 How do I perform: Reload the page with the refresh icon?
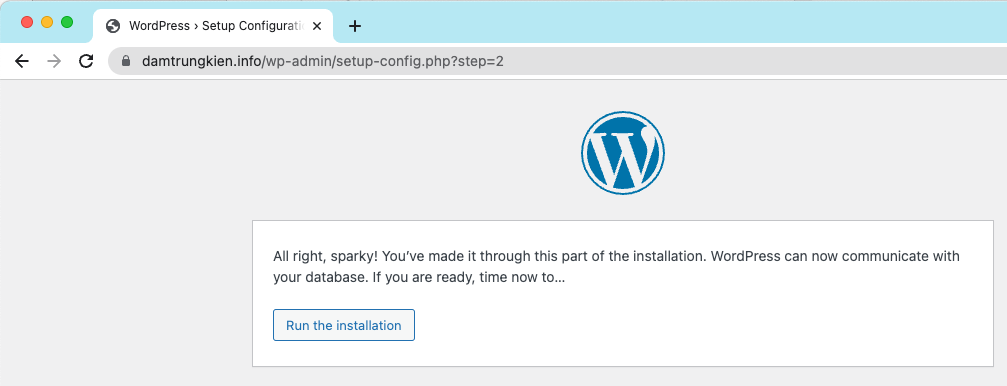point(86,61)
